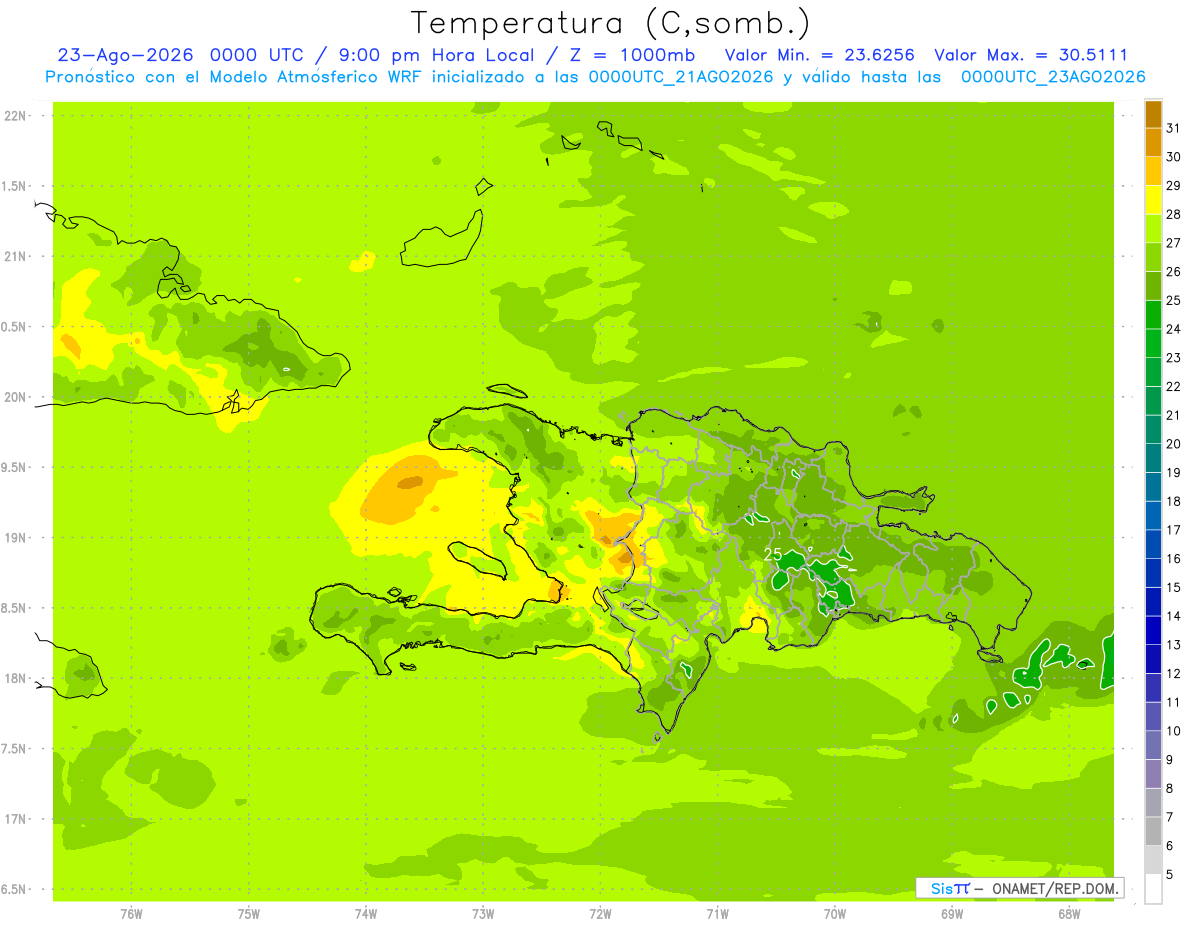Click the 0000UTC_23AGO2026 valid-until time
Screen dimensions: 1200x927
click(1053, 76)
